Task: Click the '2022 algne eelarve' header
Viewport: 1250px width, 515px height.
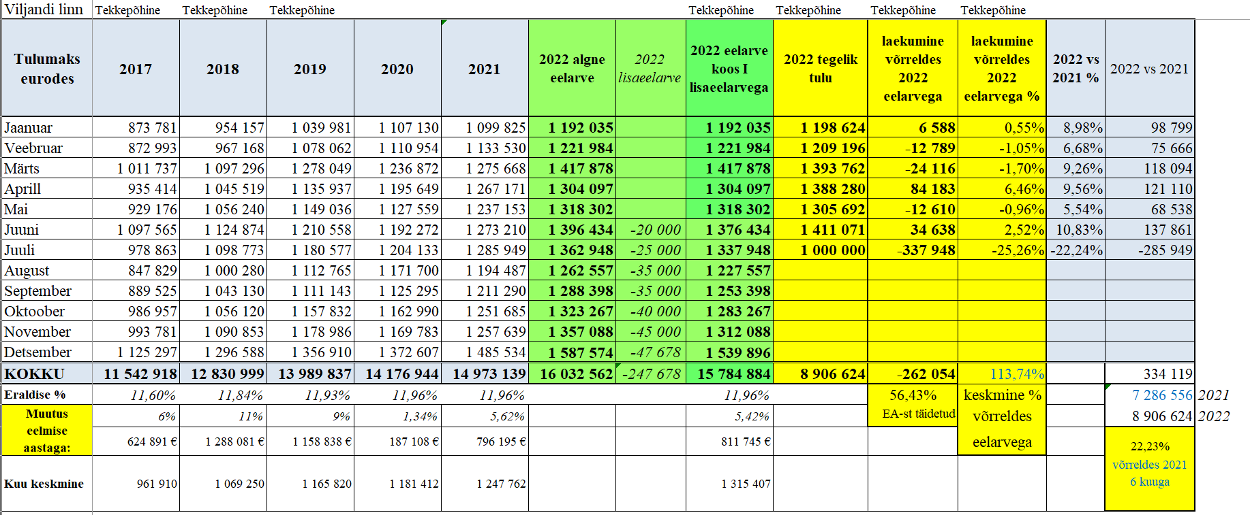Action: (x=572, y=69)
